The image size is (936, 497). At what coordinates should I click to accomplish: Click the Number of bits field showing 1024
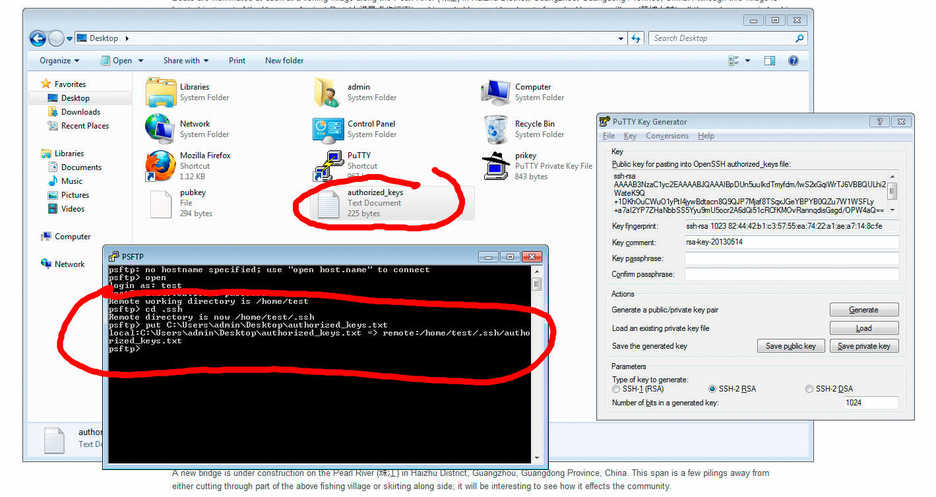(x=870, y=403)
